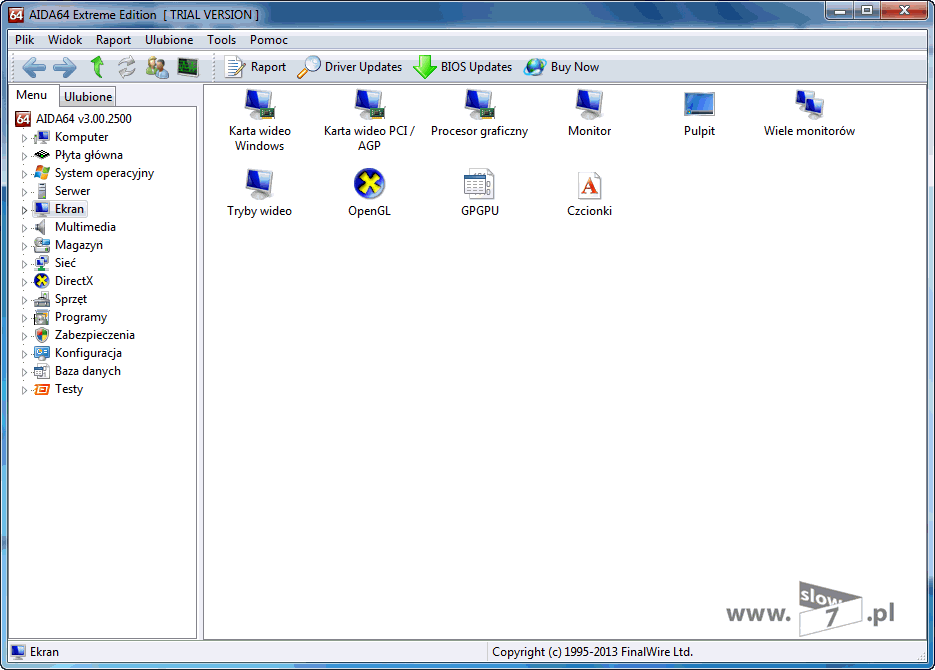Expand the Programy tree node
Image resolution: width=935 pixels, height=670 pixels.
pos(24,318)
